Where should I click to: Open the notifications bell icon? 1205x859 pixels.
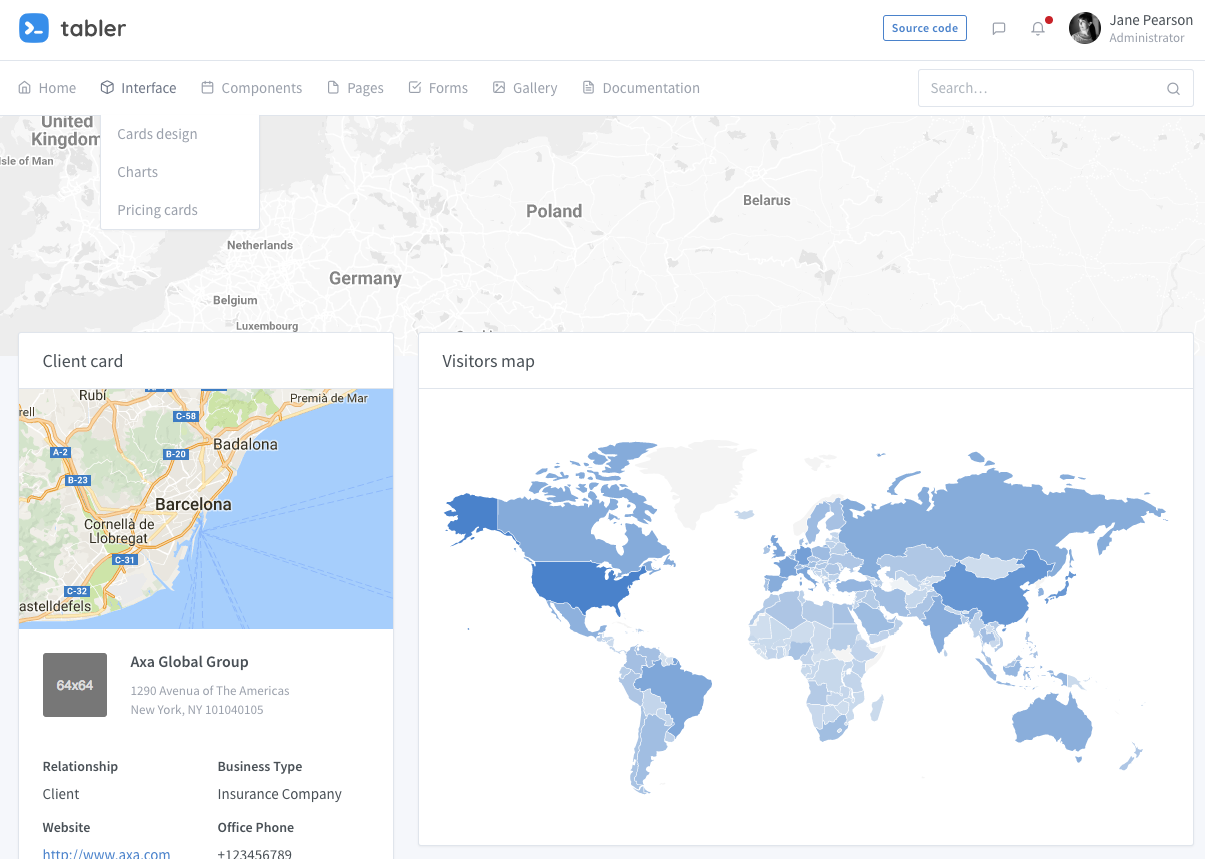point(1038,28)
